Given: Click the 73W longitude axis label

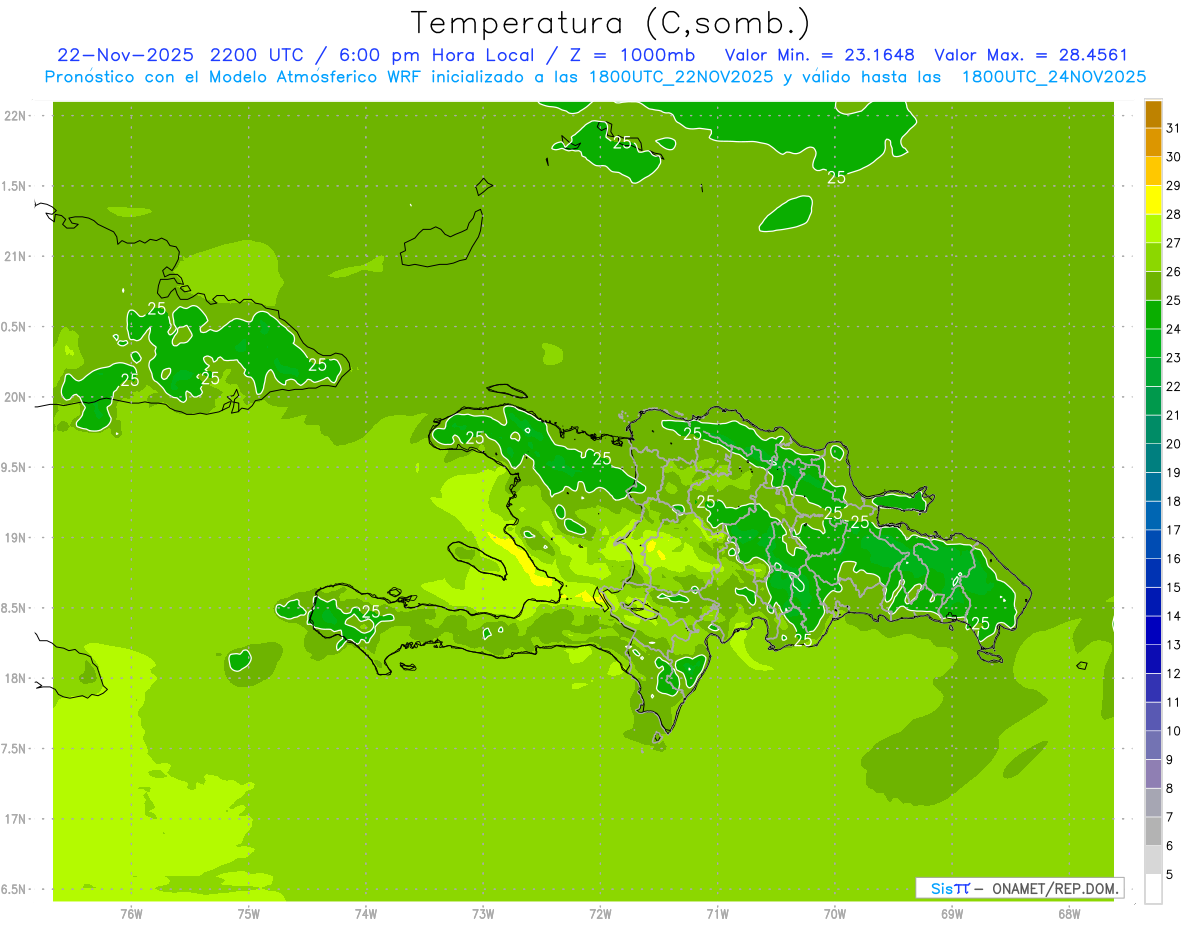Looking at the screenshot, I should 483,913.
